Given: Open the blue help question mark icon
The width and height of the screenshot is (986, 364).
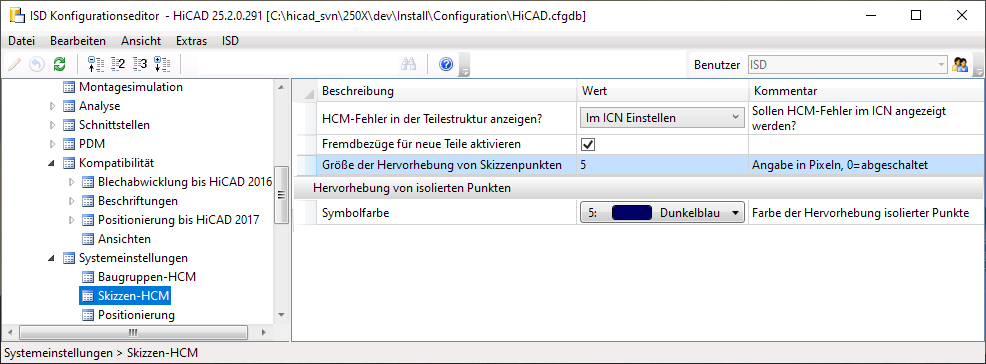Looking at the screenshot, I should point(446,64).
